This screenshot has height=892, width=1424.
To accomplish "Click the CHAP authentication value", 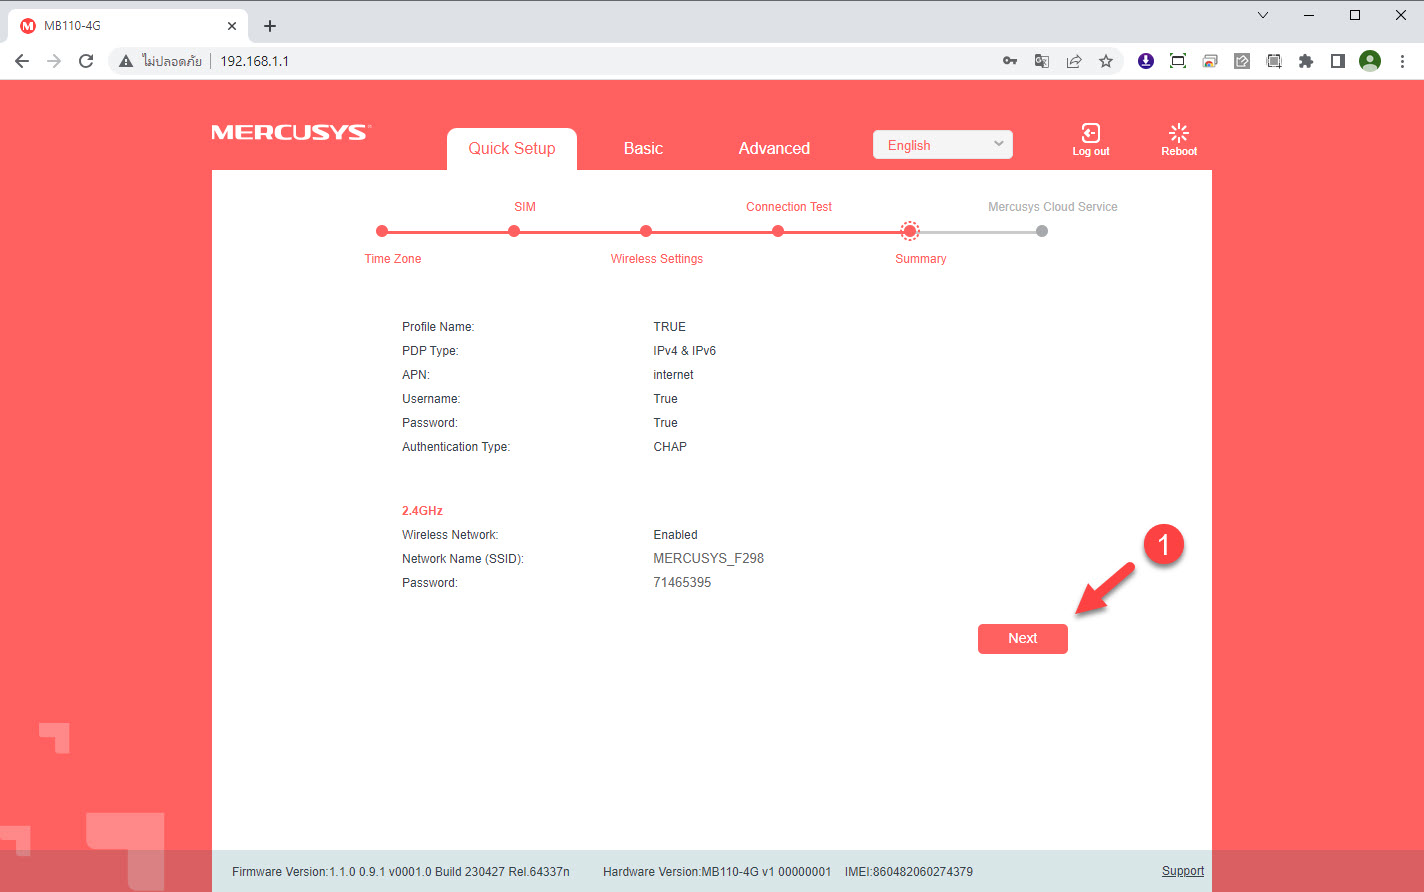I will pyautogui.click(x=670, y=447).
